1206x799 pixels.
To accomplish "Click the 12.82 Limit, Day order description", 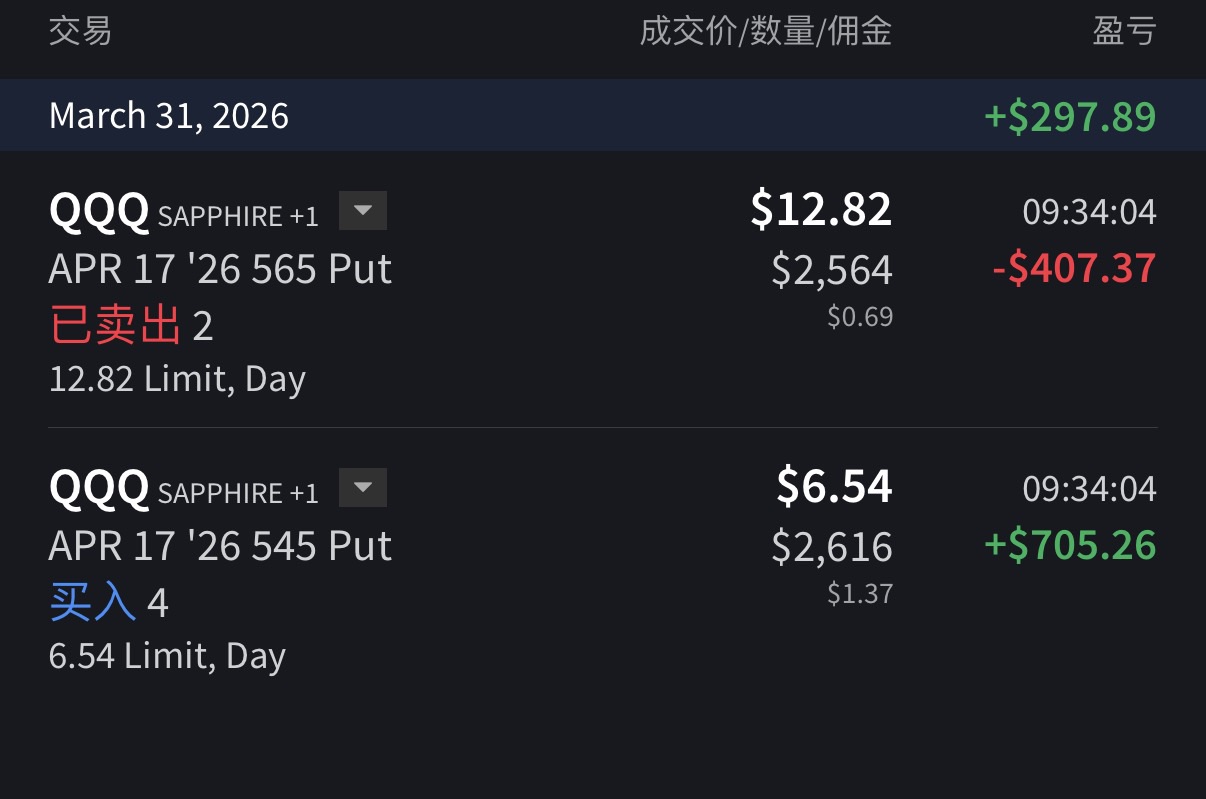I will (x=177, y=379).
